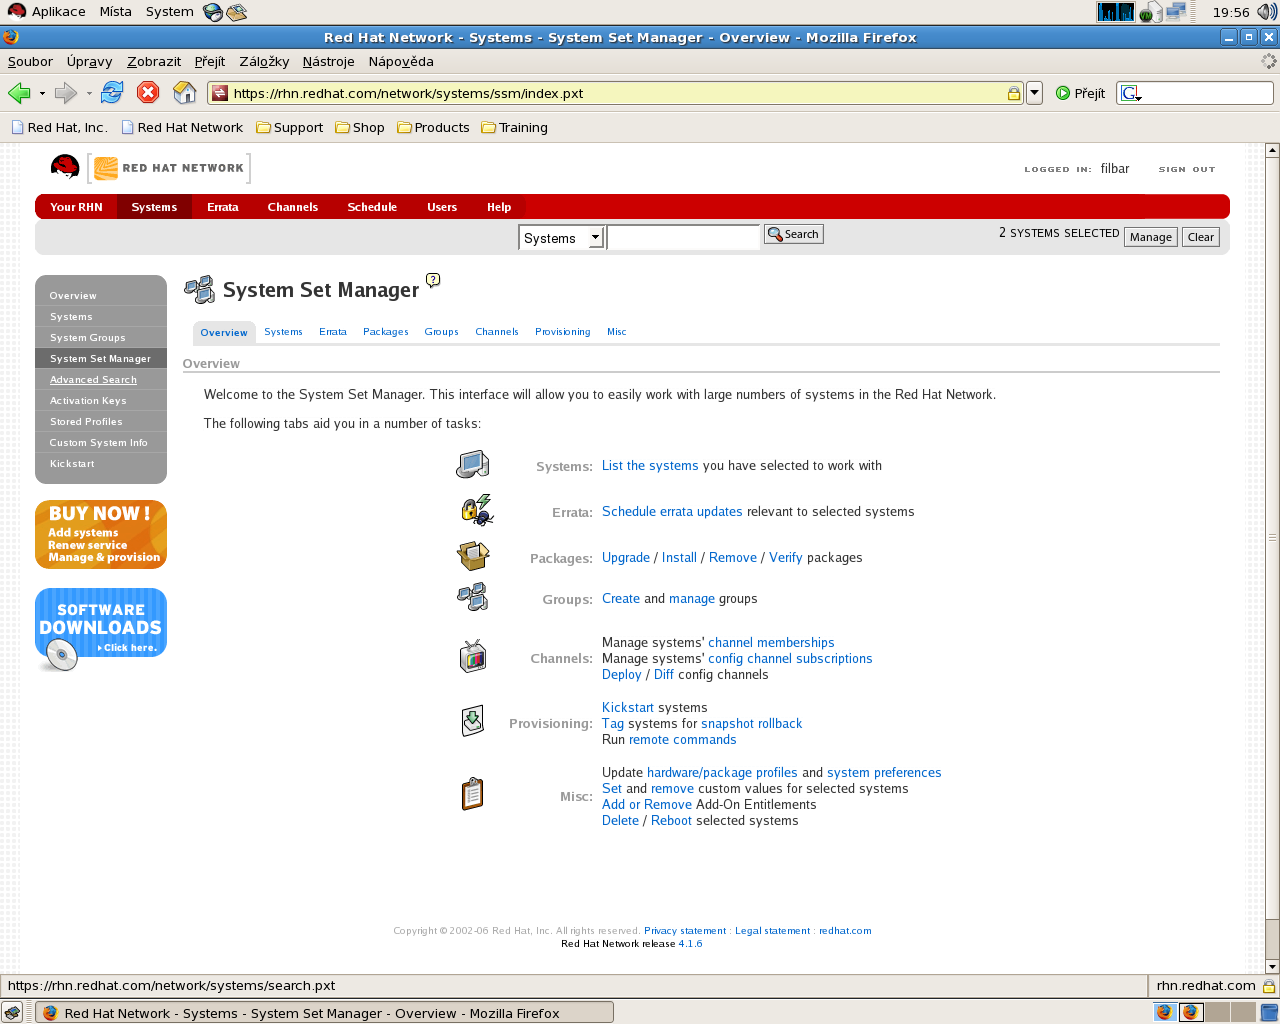The image size is (1280, 1024).
Task: Click the URL address bar field
Action: click(x=615, y=93)
